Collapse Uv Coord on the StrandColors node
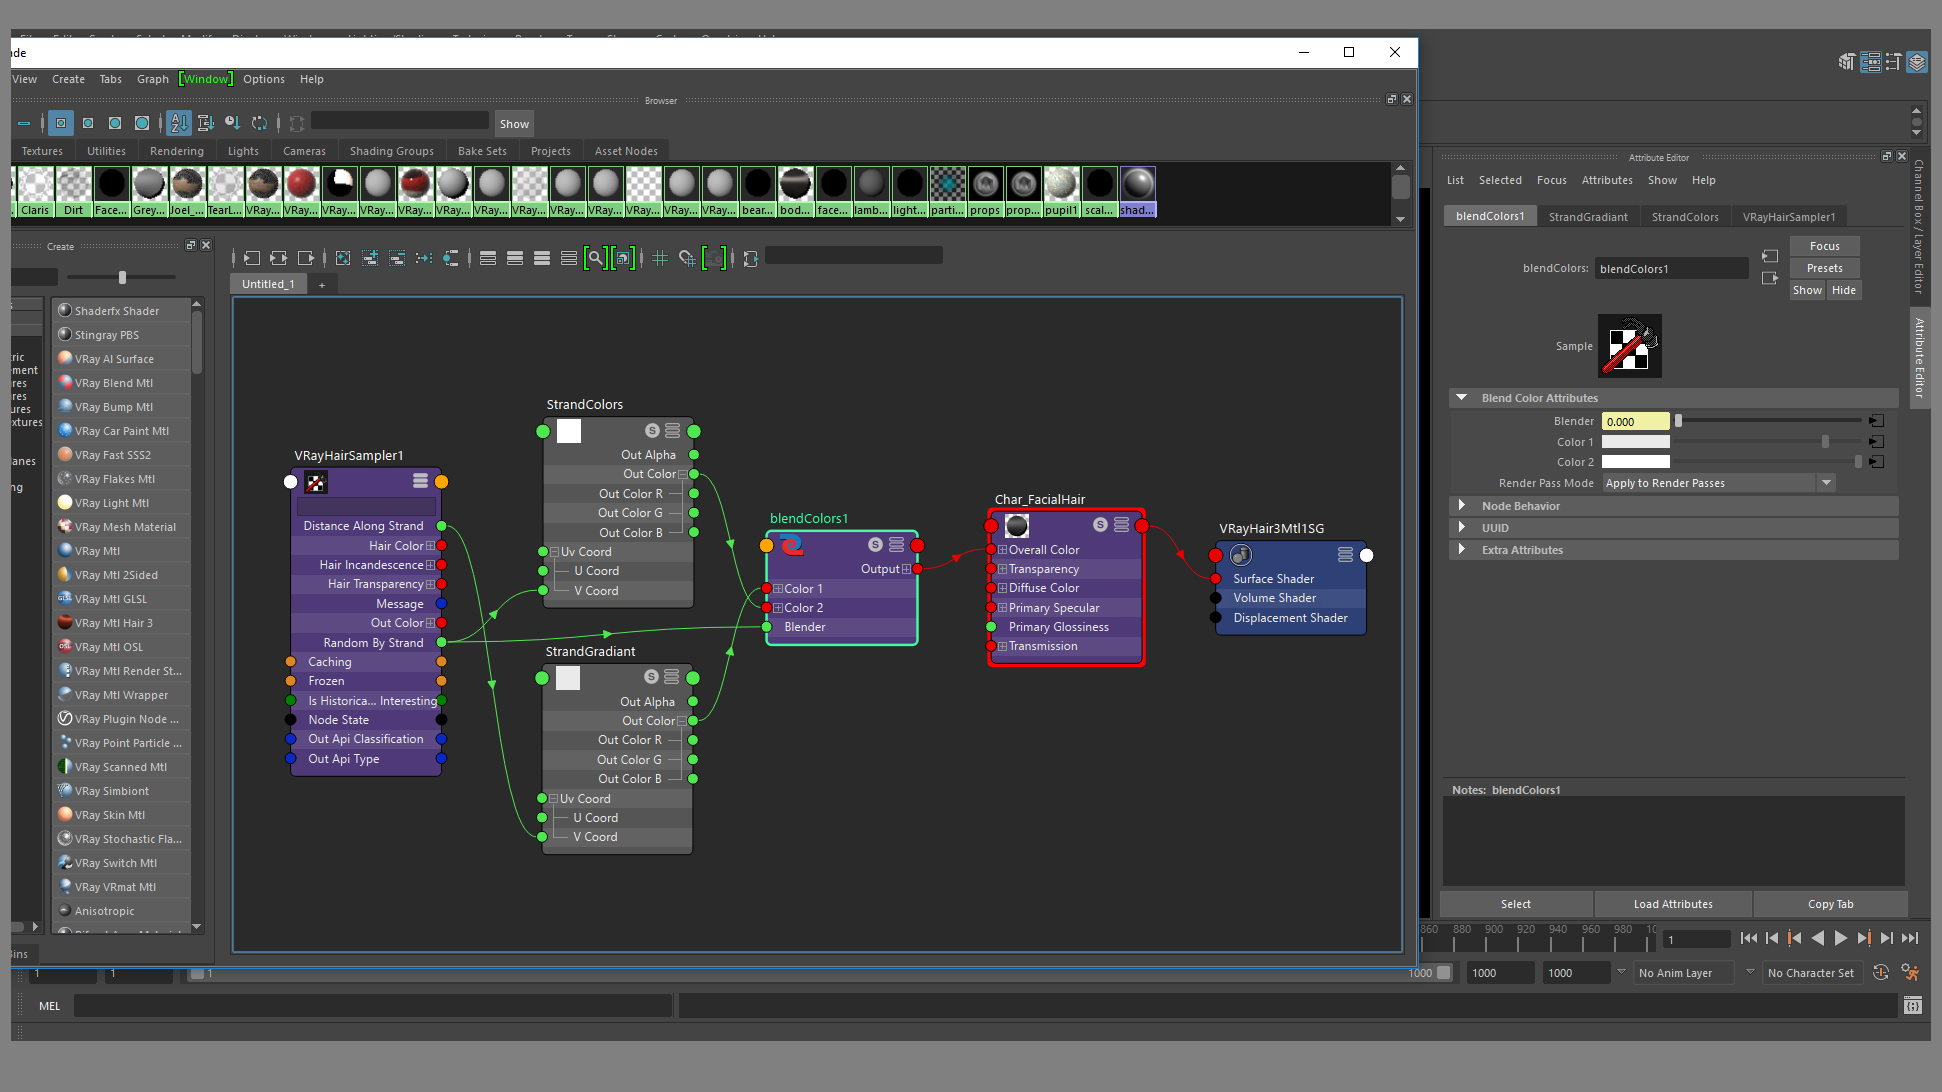Screen dimensions: 1942x1092 tap(554, 552)
